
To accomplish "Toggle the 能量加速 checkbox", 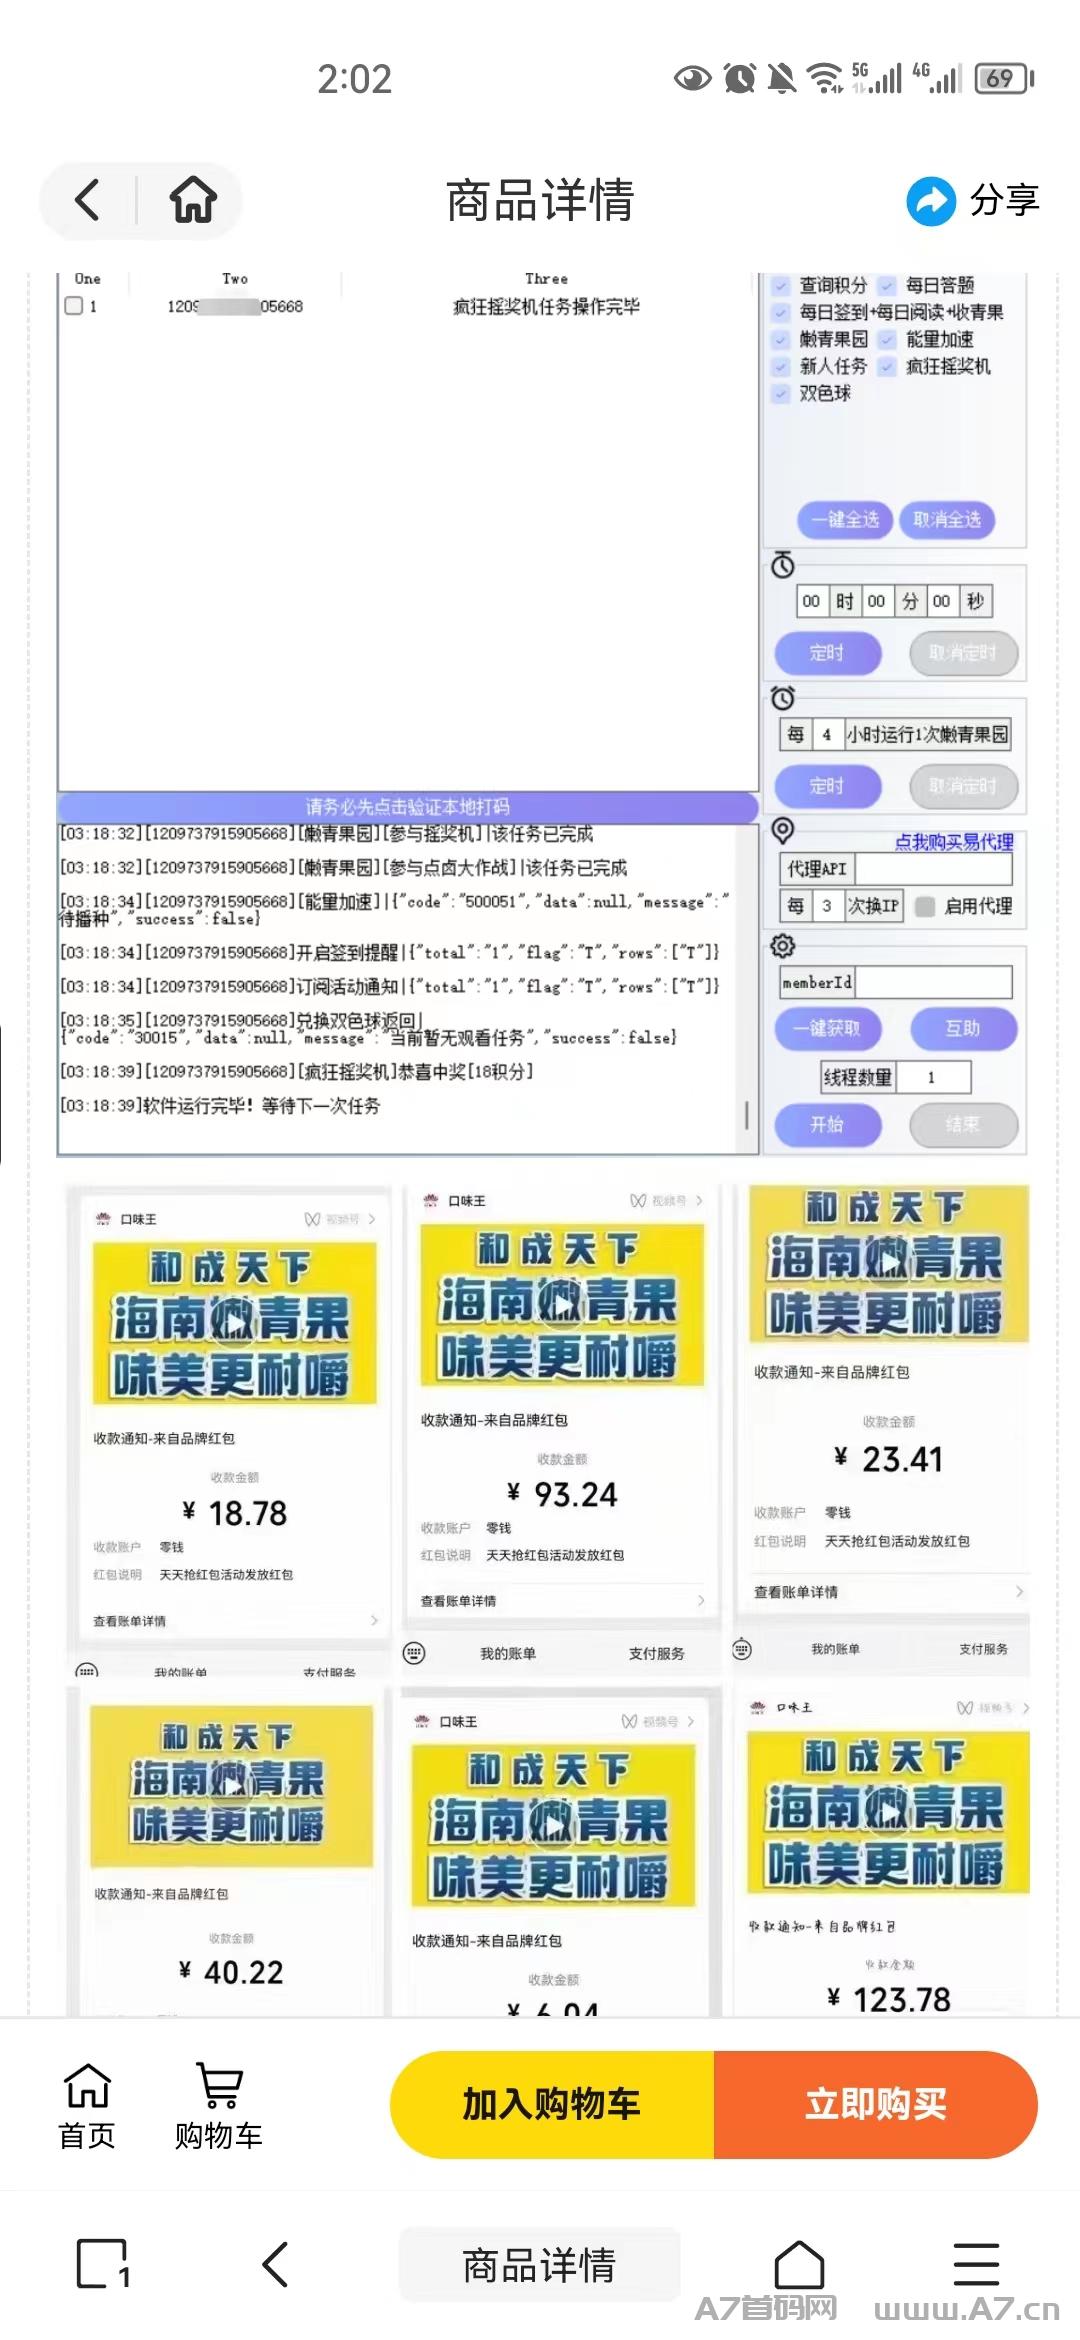I will pos(887,340).
